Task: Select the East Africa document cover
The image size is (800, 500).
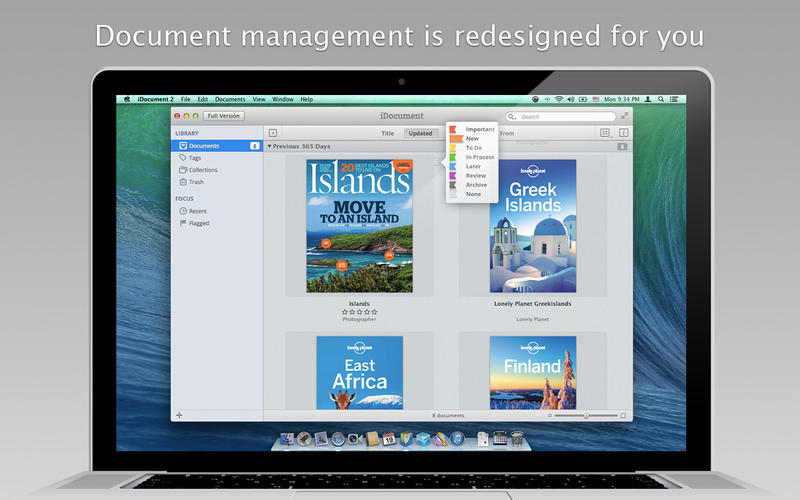Action: pyautogui.click(x=359, y=372)
